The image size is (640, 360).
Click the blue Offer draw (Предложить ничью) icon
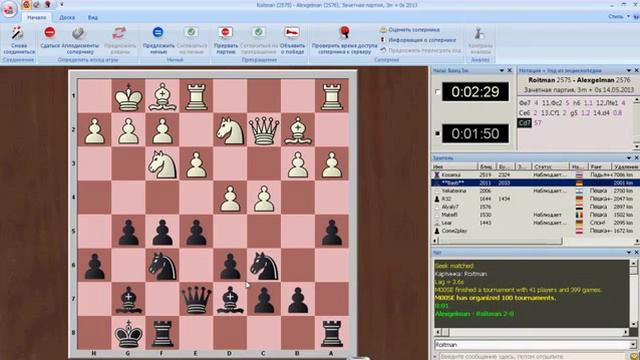click(x=158, y=32)
